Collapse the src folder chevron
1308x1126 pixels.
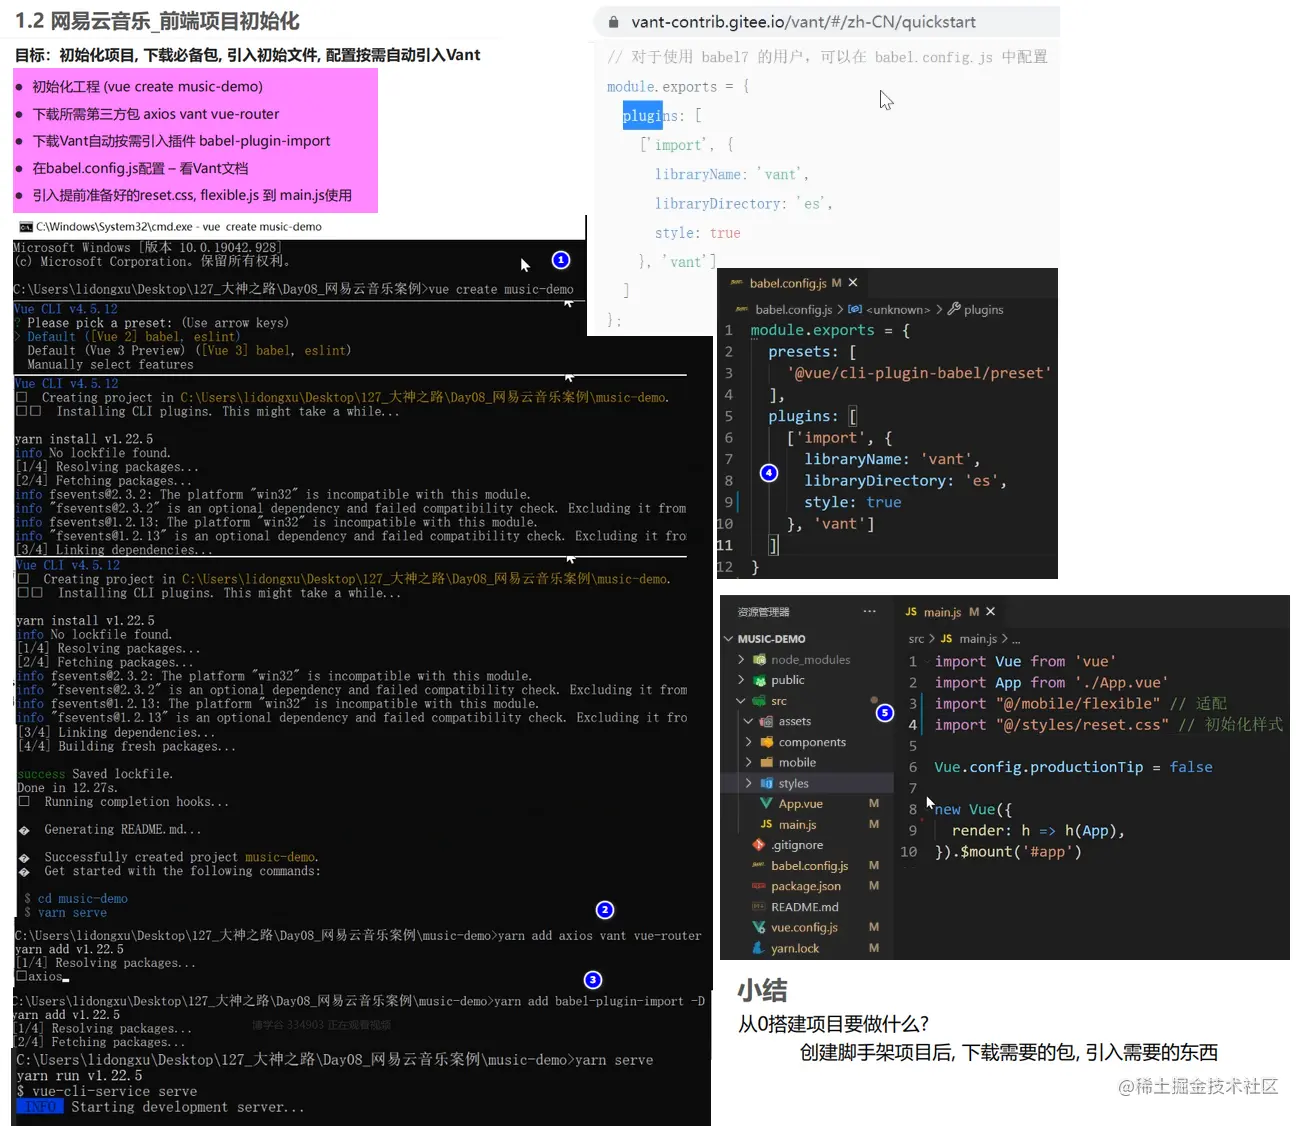click(741, 701)
